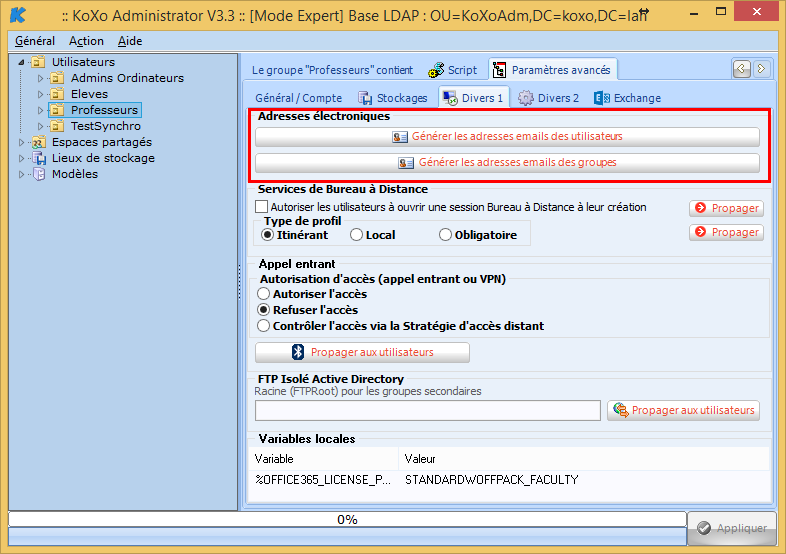786x554 pixels.
Task: Click the group email address card icon
Action: click(x=406, y=163)
